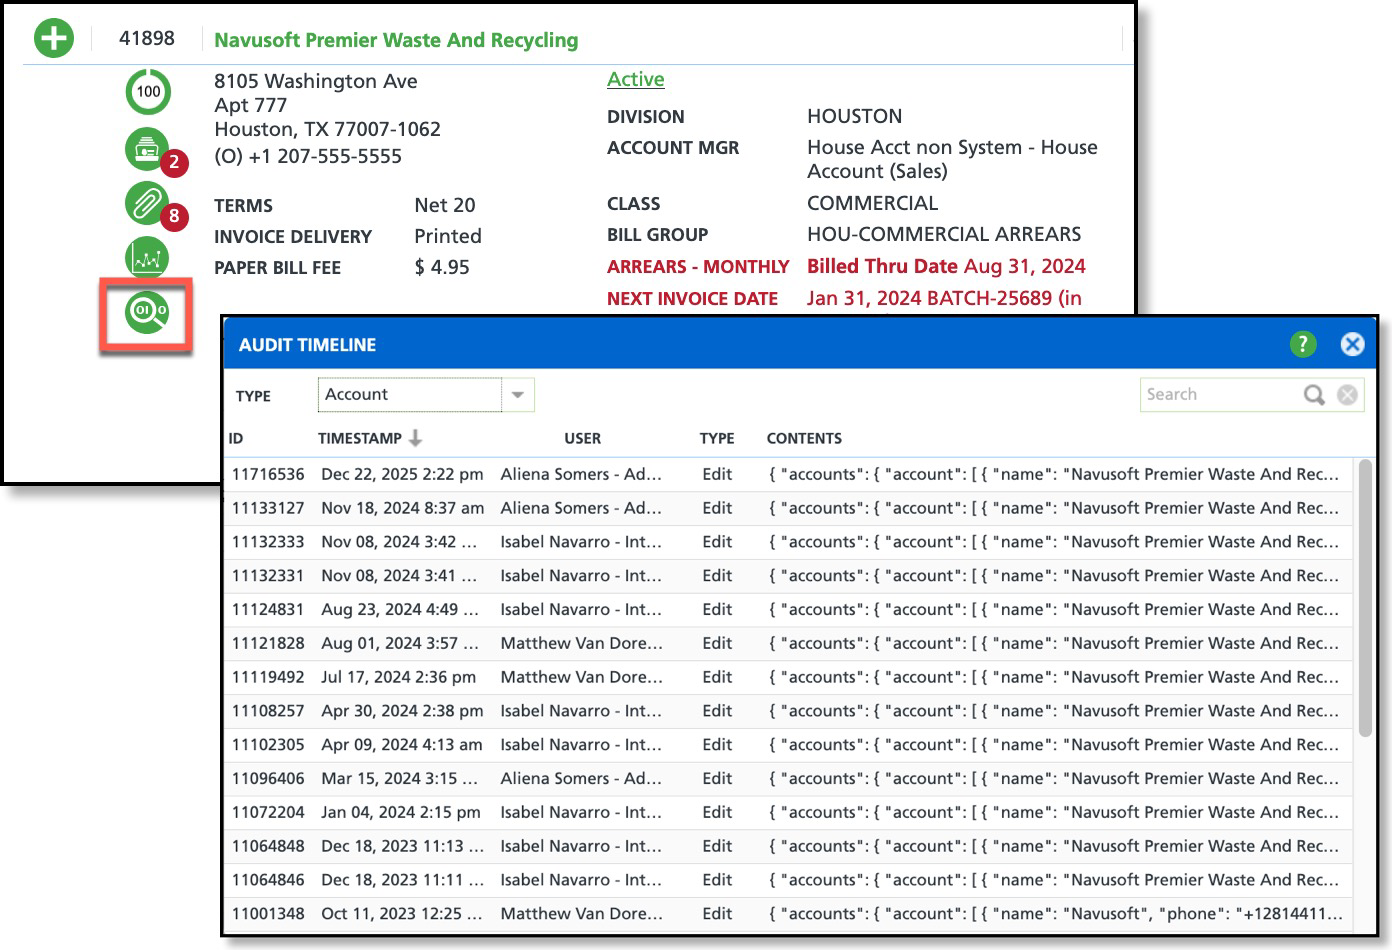This screenshot has width=1392, height=950.
Task: Click timestamp Dec 22, 2025 2:22 pm
Action: 402,474
